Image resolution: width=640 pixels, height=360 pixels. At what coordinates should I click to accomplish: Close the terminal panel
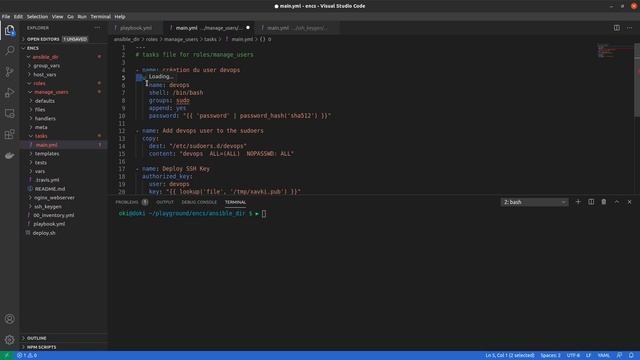[x=629, y=202]
